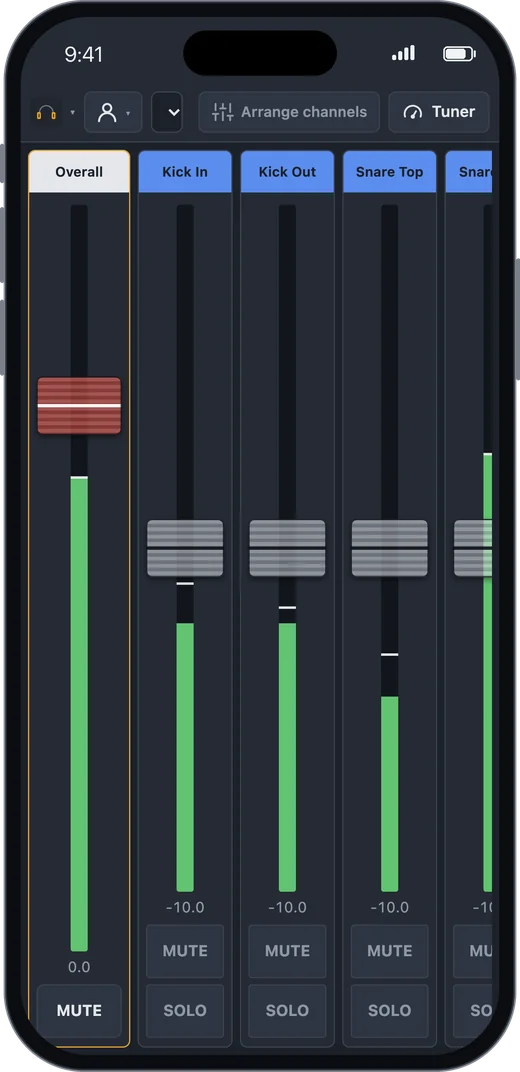Select the Overall channel header
The height and width of the screenshot is (1072, 520).
point(79,172)
